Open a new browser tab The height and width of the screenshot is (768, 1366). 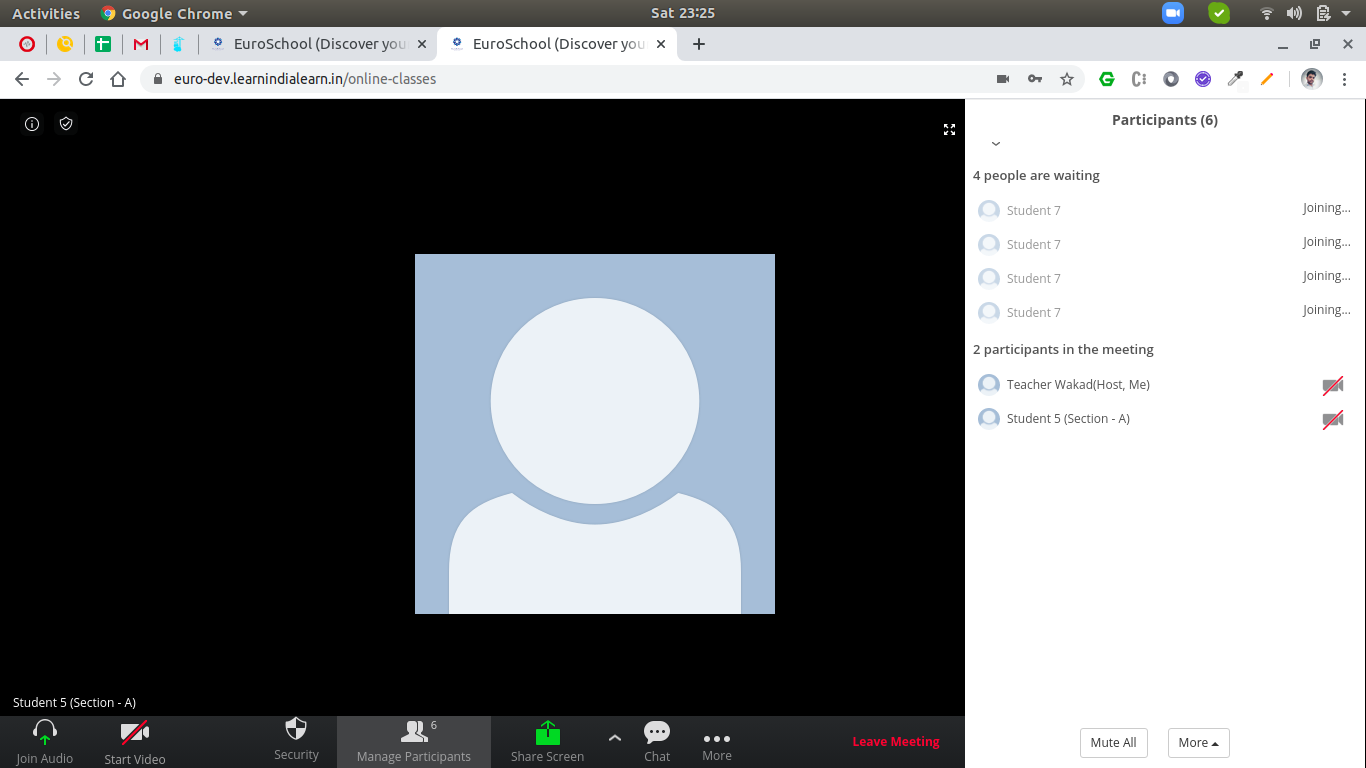pyautogui.click(x=699, y=44)
